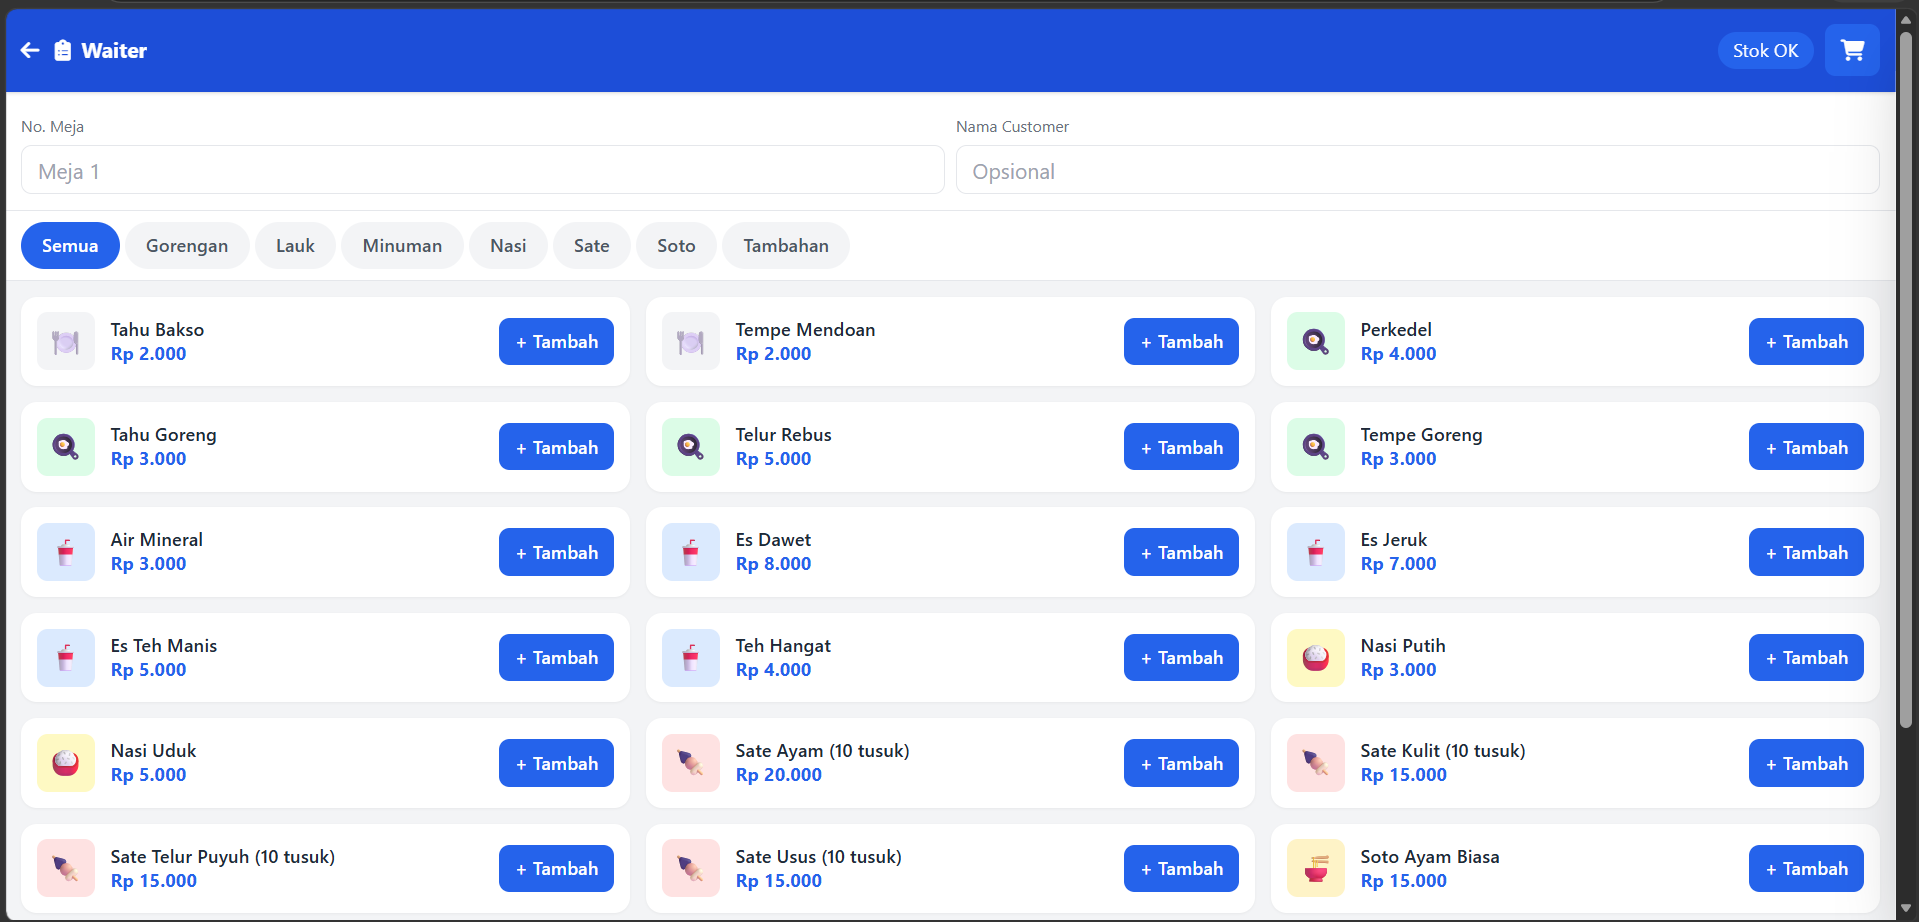
Task: Click the cup icon beside Teh Hangat
Action: 690,657
